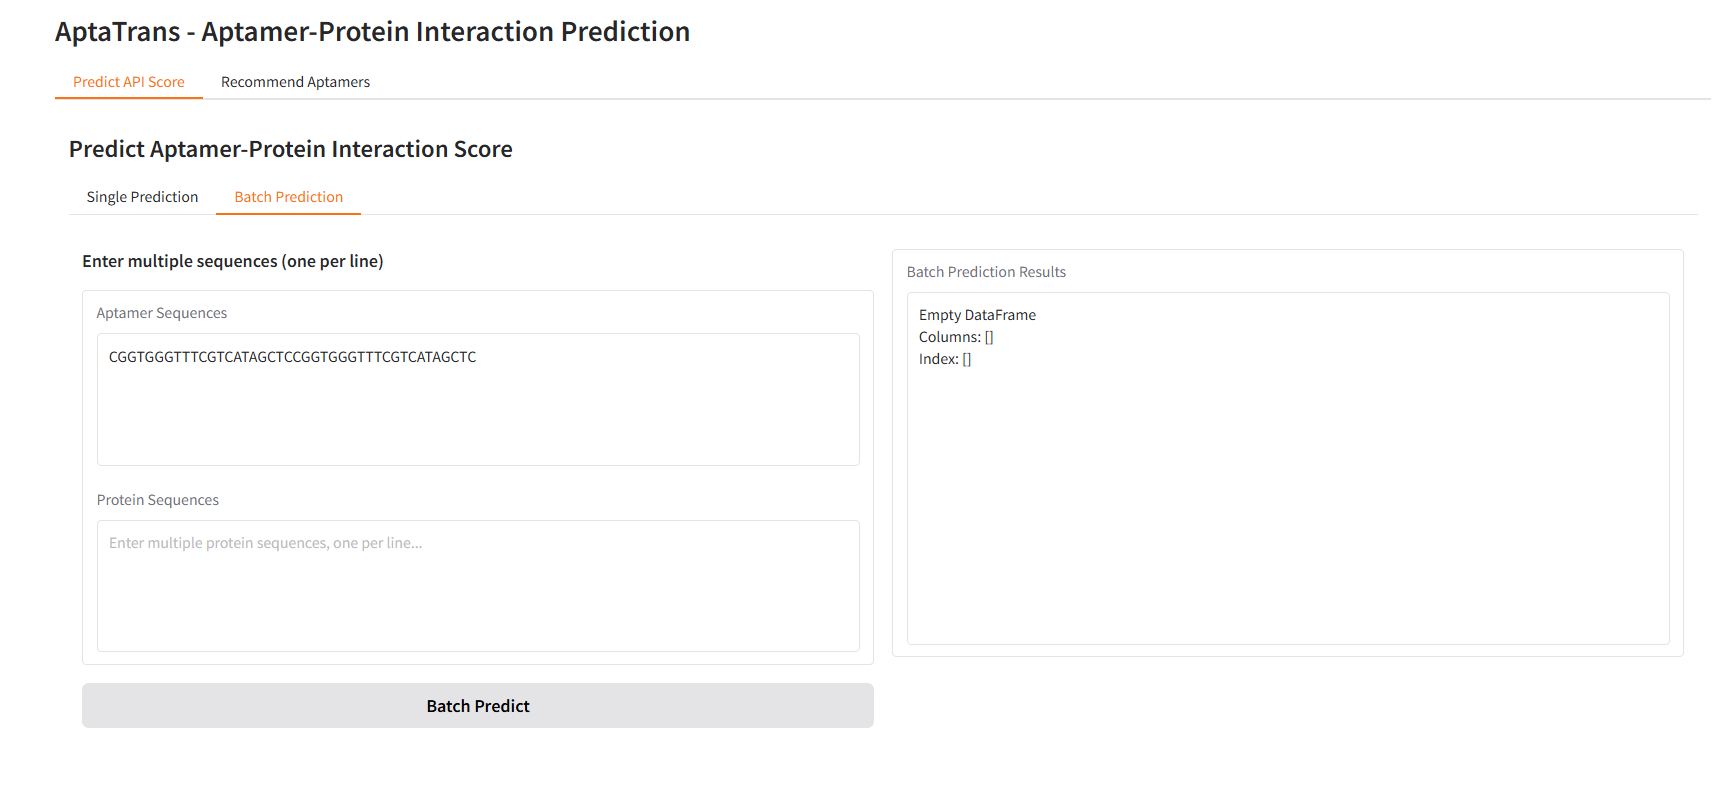Click the CGGTGGG aptamer sequence text
Viewport: 1724px width, 791px height.
click(292, 357)
